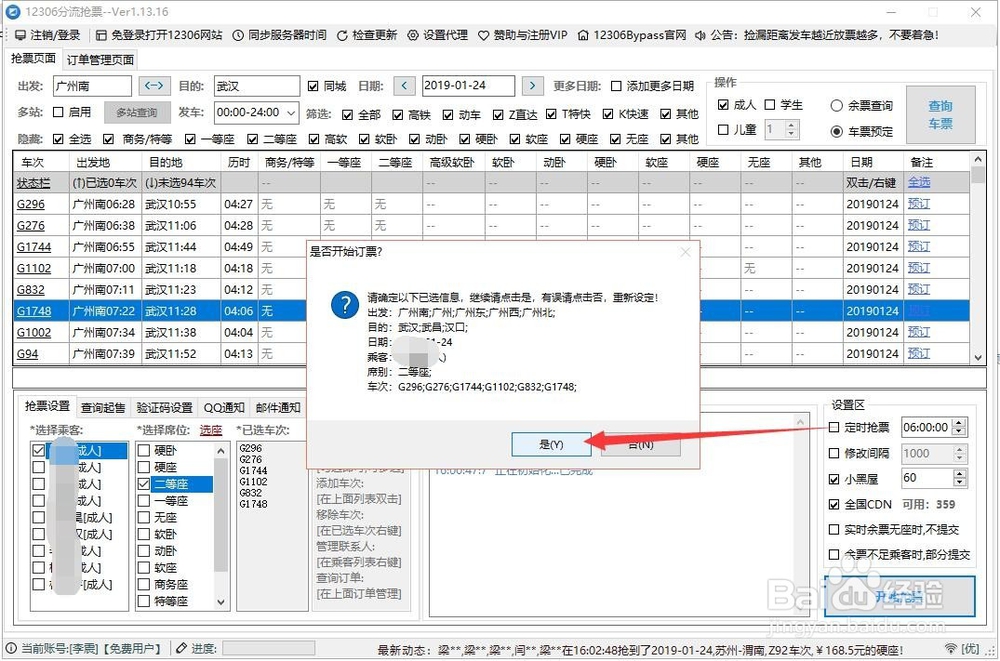Click train number G1102 in table
Viewport: 1000px width, 661px height.
pyautogui.click(x=34, y=269)
